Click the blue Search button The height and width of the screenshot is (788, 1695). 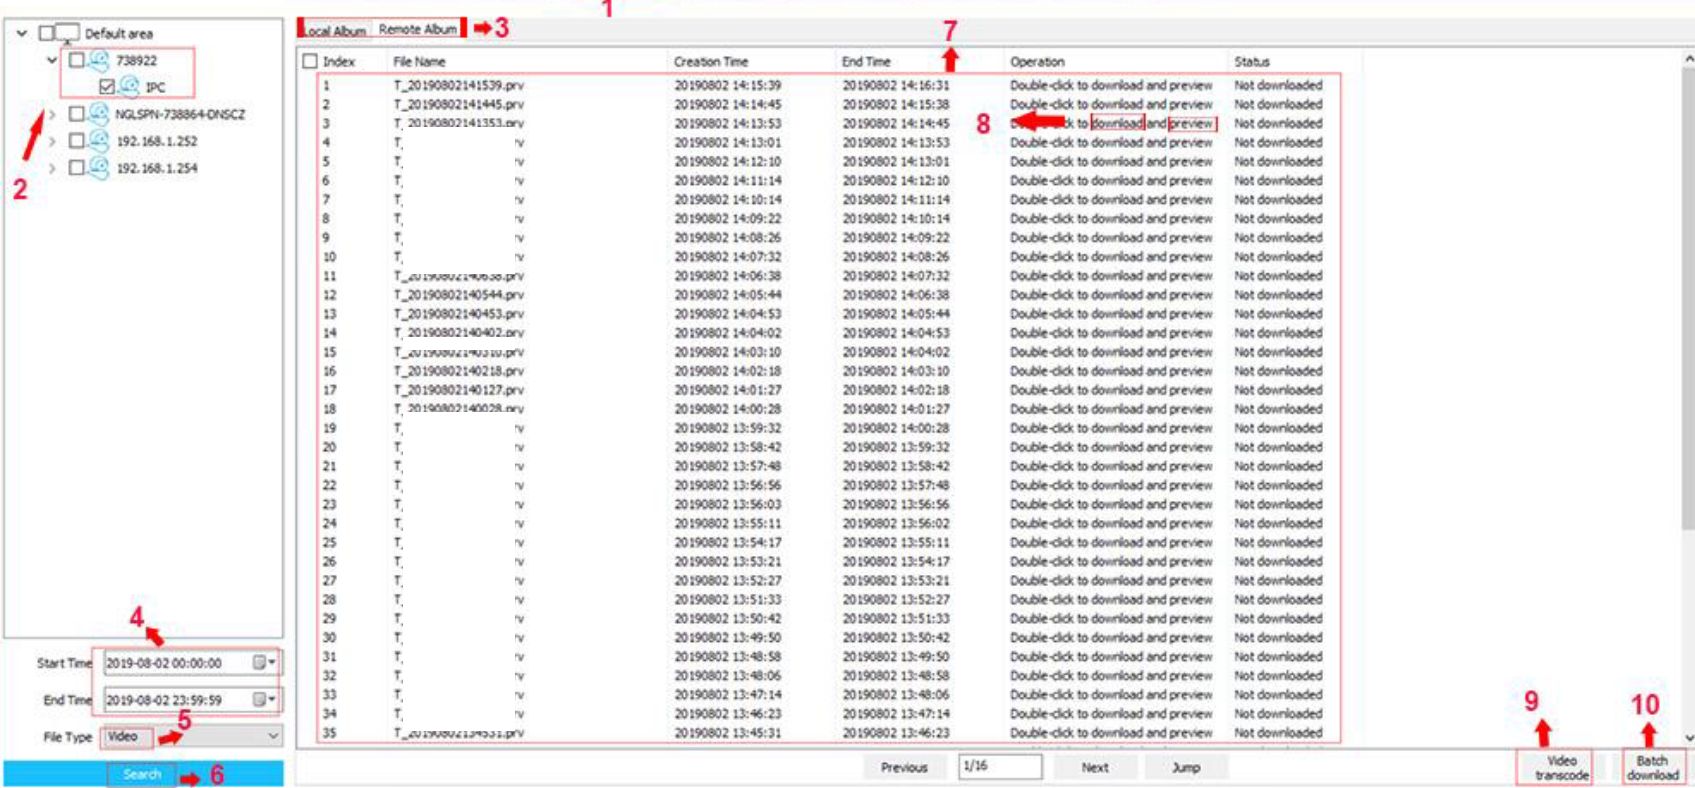pos(142,774)
